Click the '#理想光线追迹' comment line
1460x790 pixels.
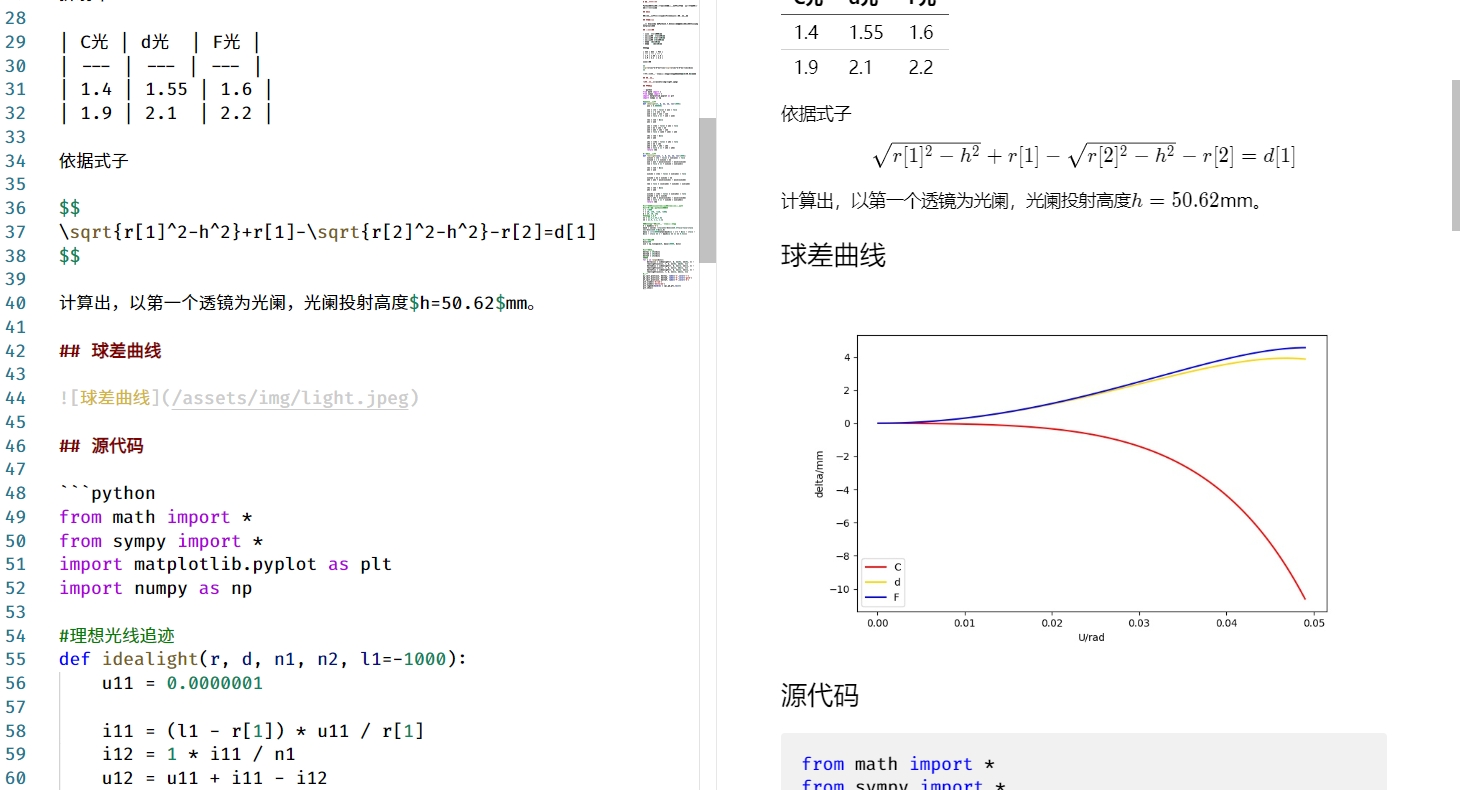point(117,636)
